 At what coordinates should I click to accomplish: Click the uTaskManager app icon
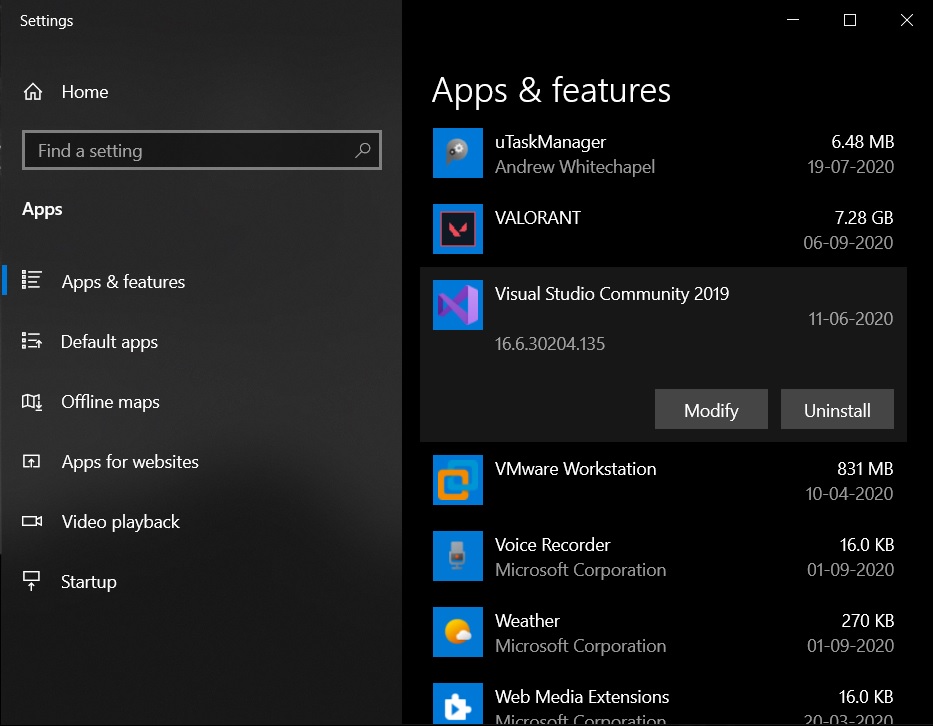tap(458, 153)
